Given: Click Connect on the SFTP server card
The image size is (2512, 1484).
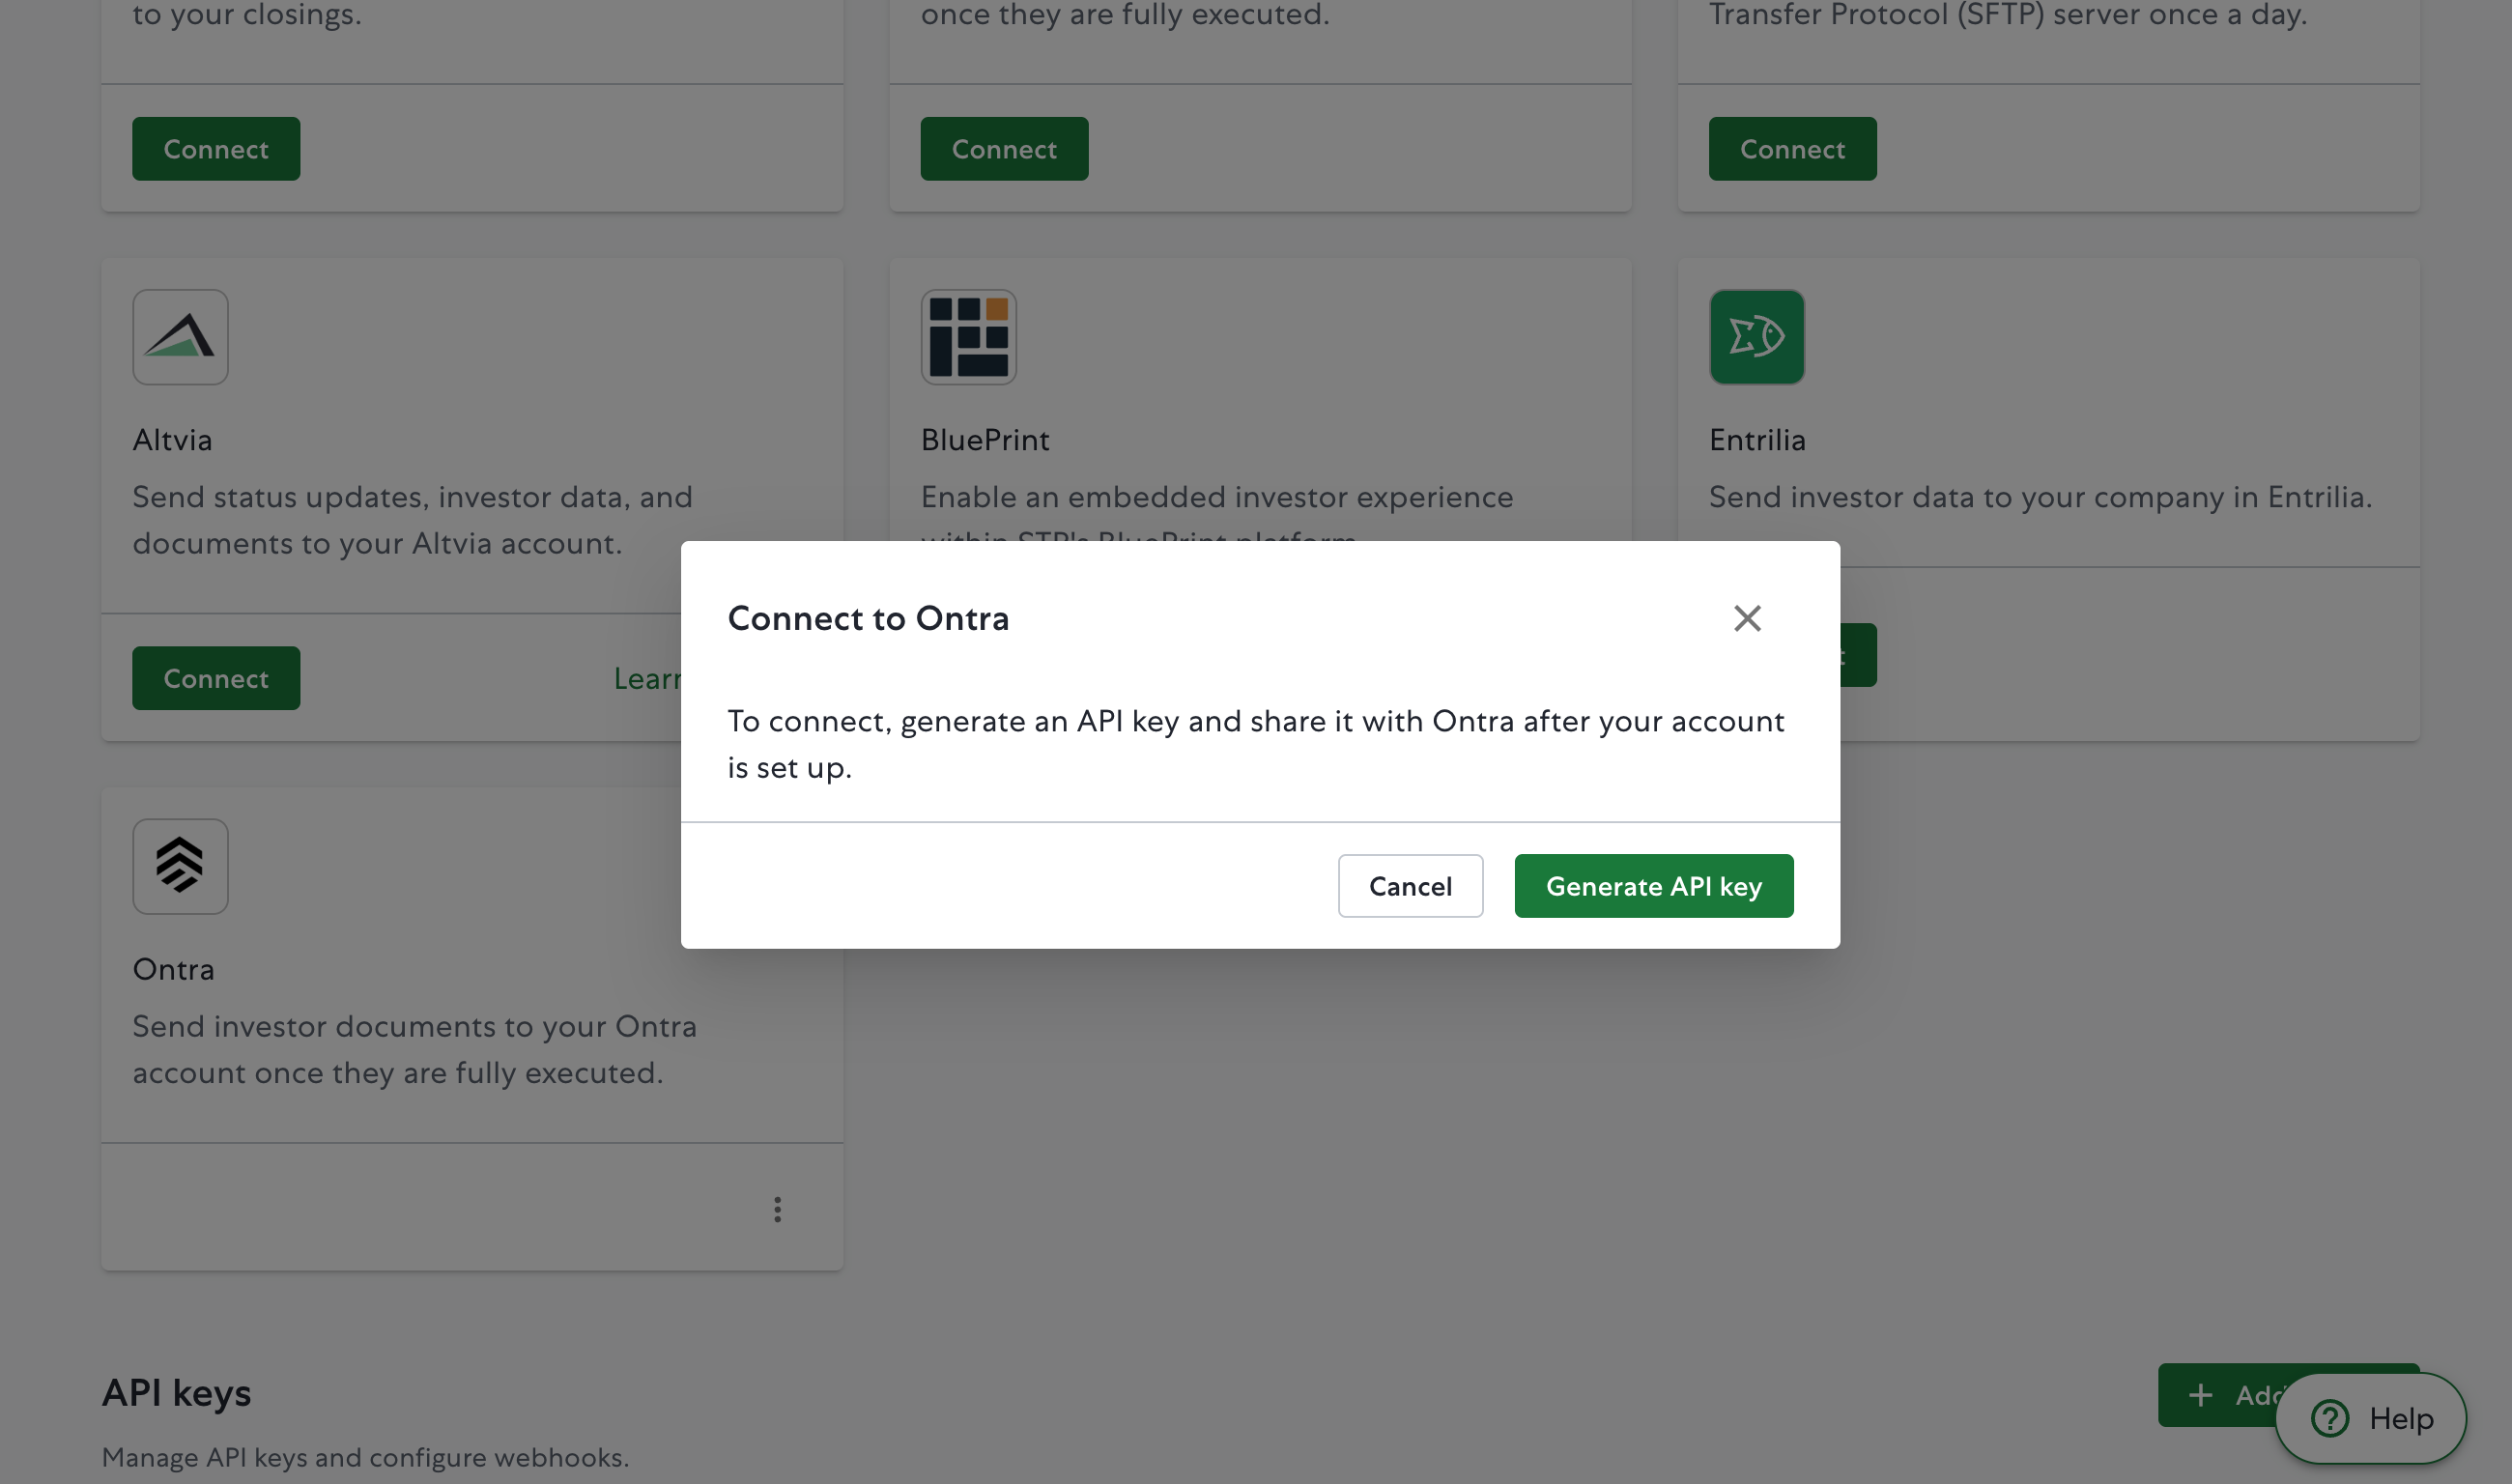Looking at the screenshot, I should 1792,149.
